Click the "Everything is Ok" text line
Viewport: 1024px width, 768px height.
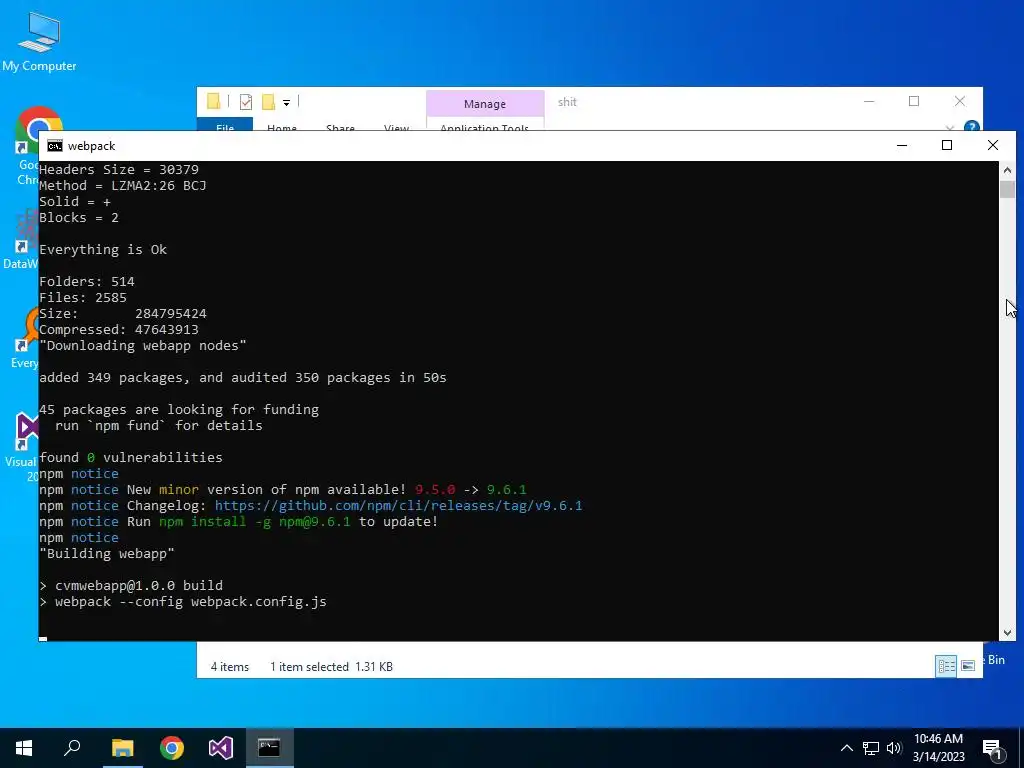(103, 249)
